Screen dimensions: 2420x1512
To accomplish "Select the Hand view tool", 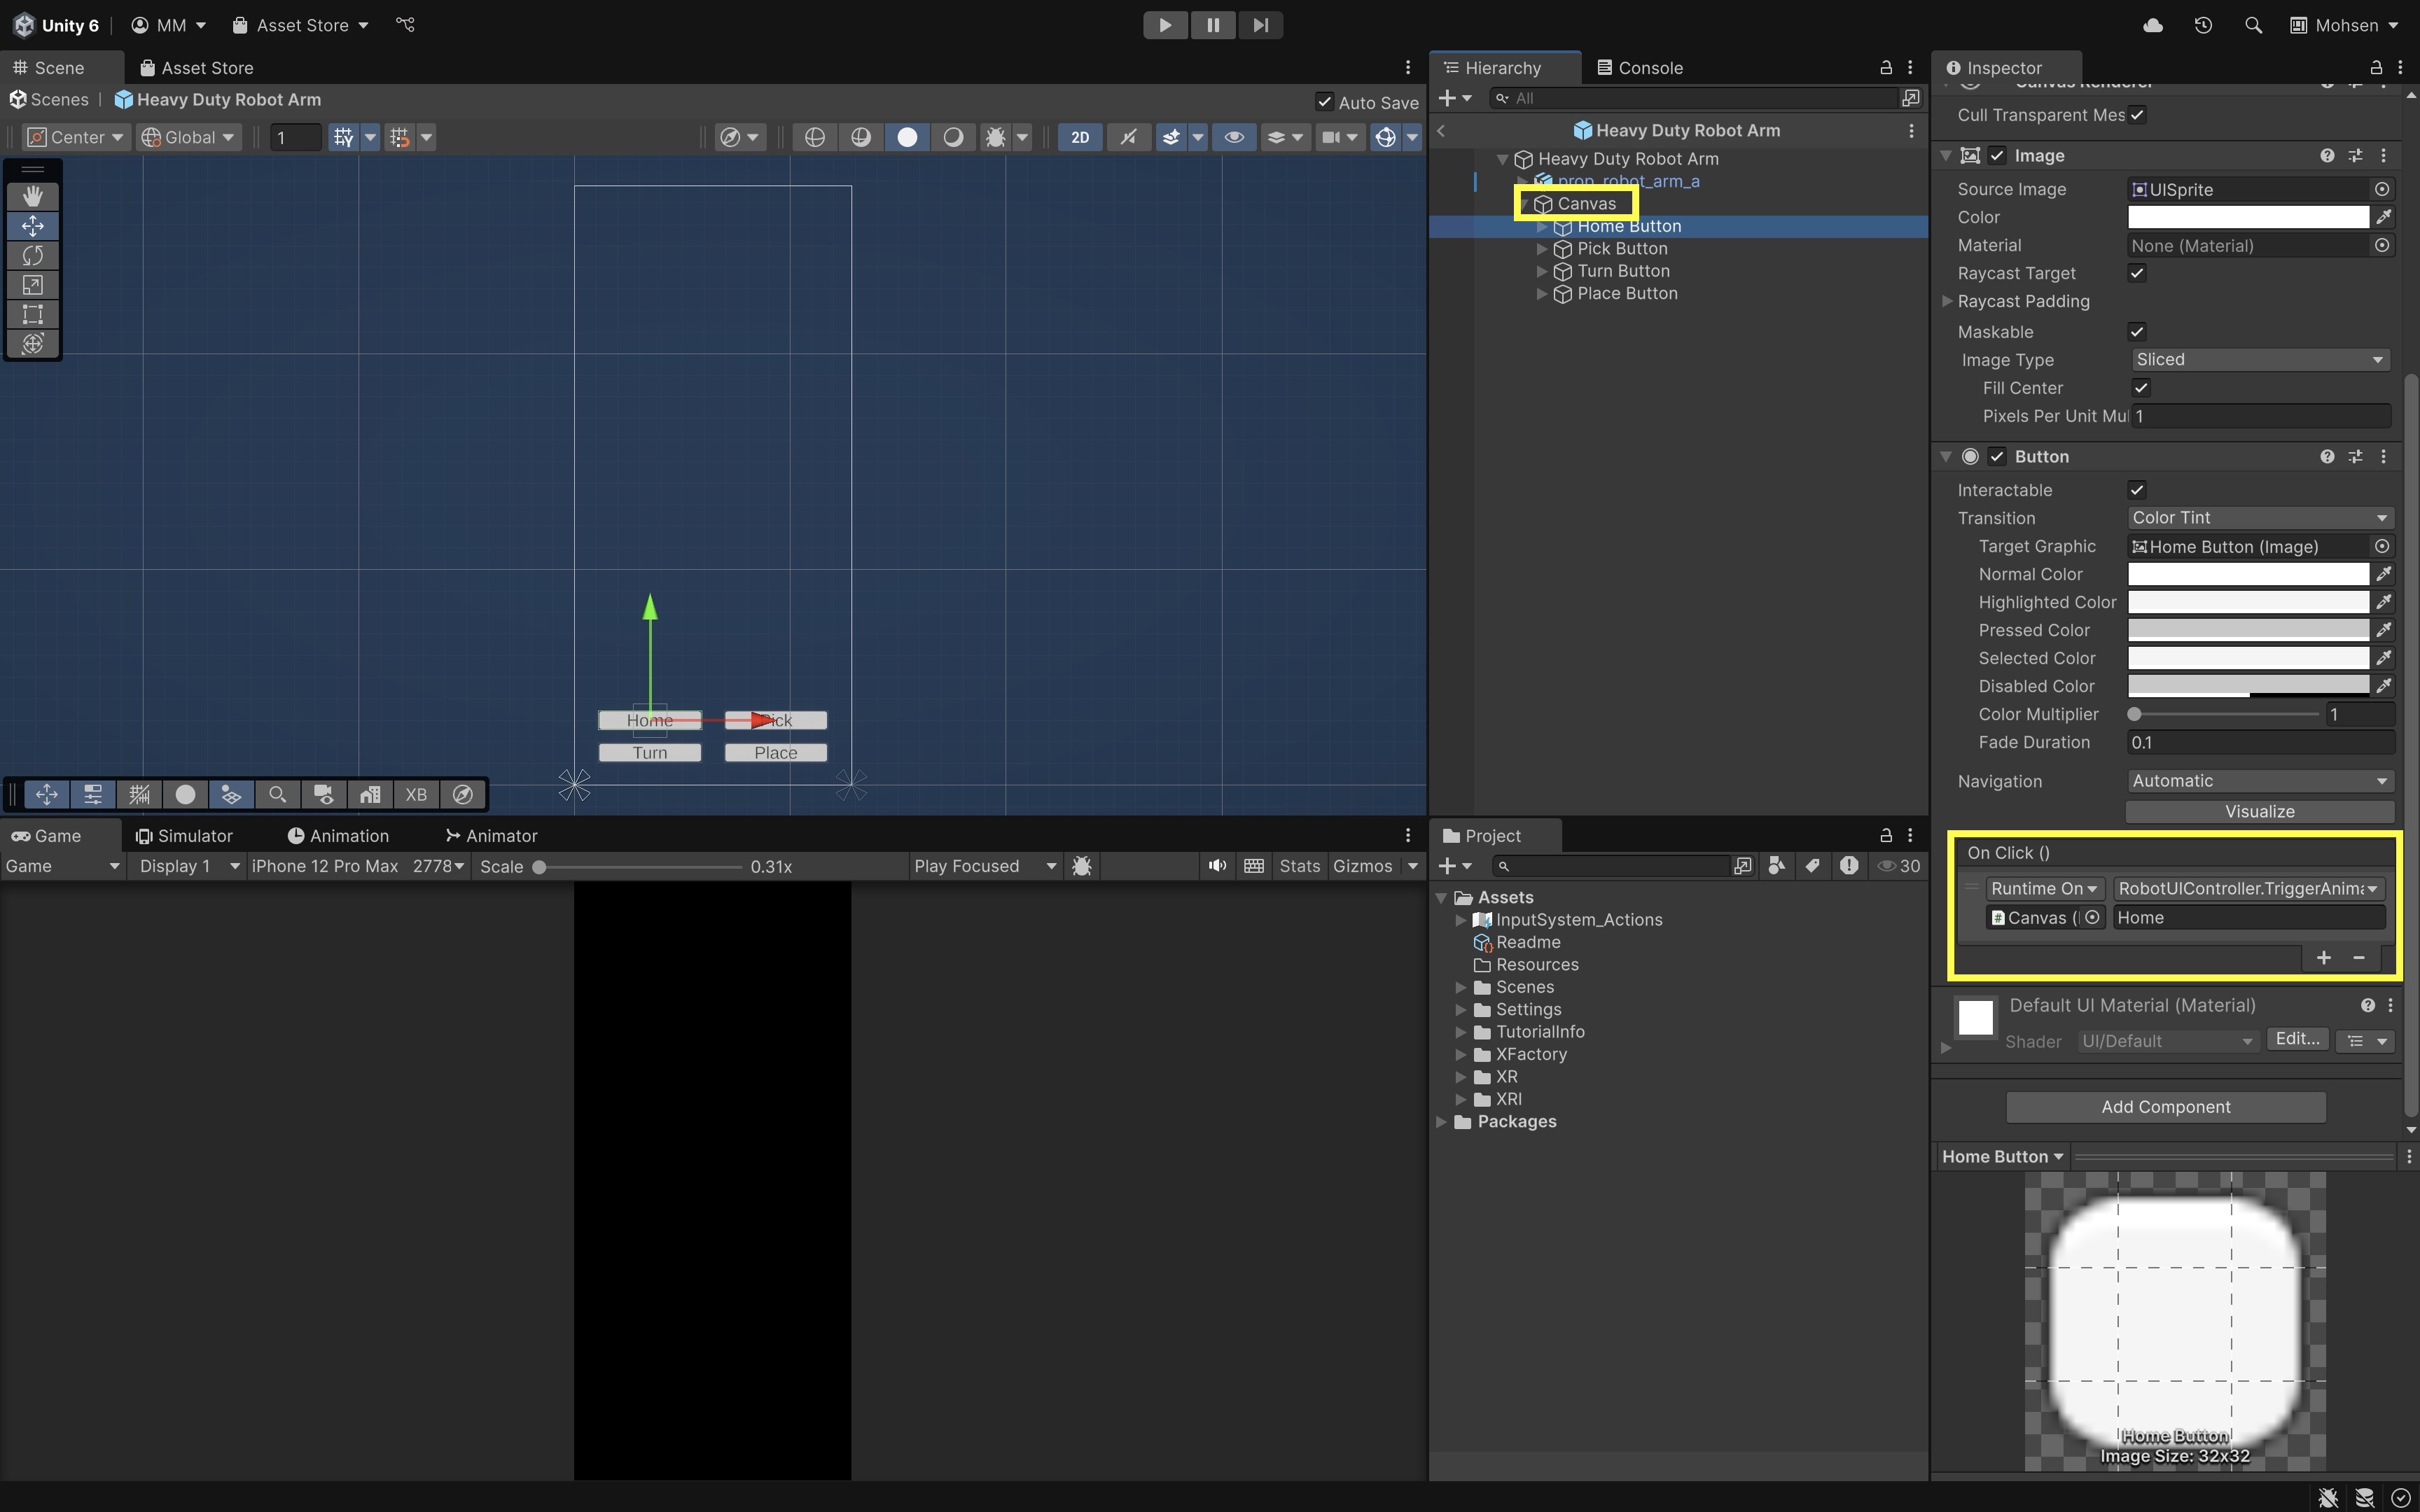I will 32,196.
